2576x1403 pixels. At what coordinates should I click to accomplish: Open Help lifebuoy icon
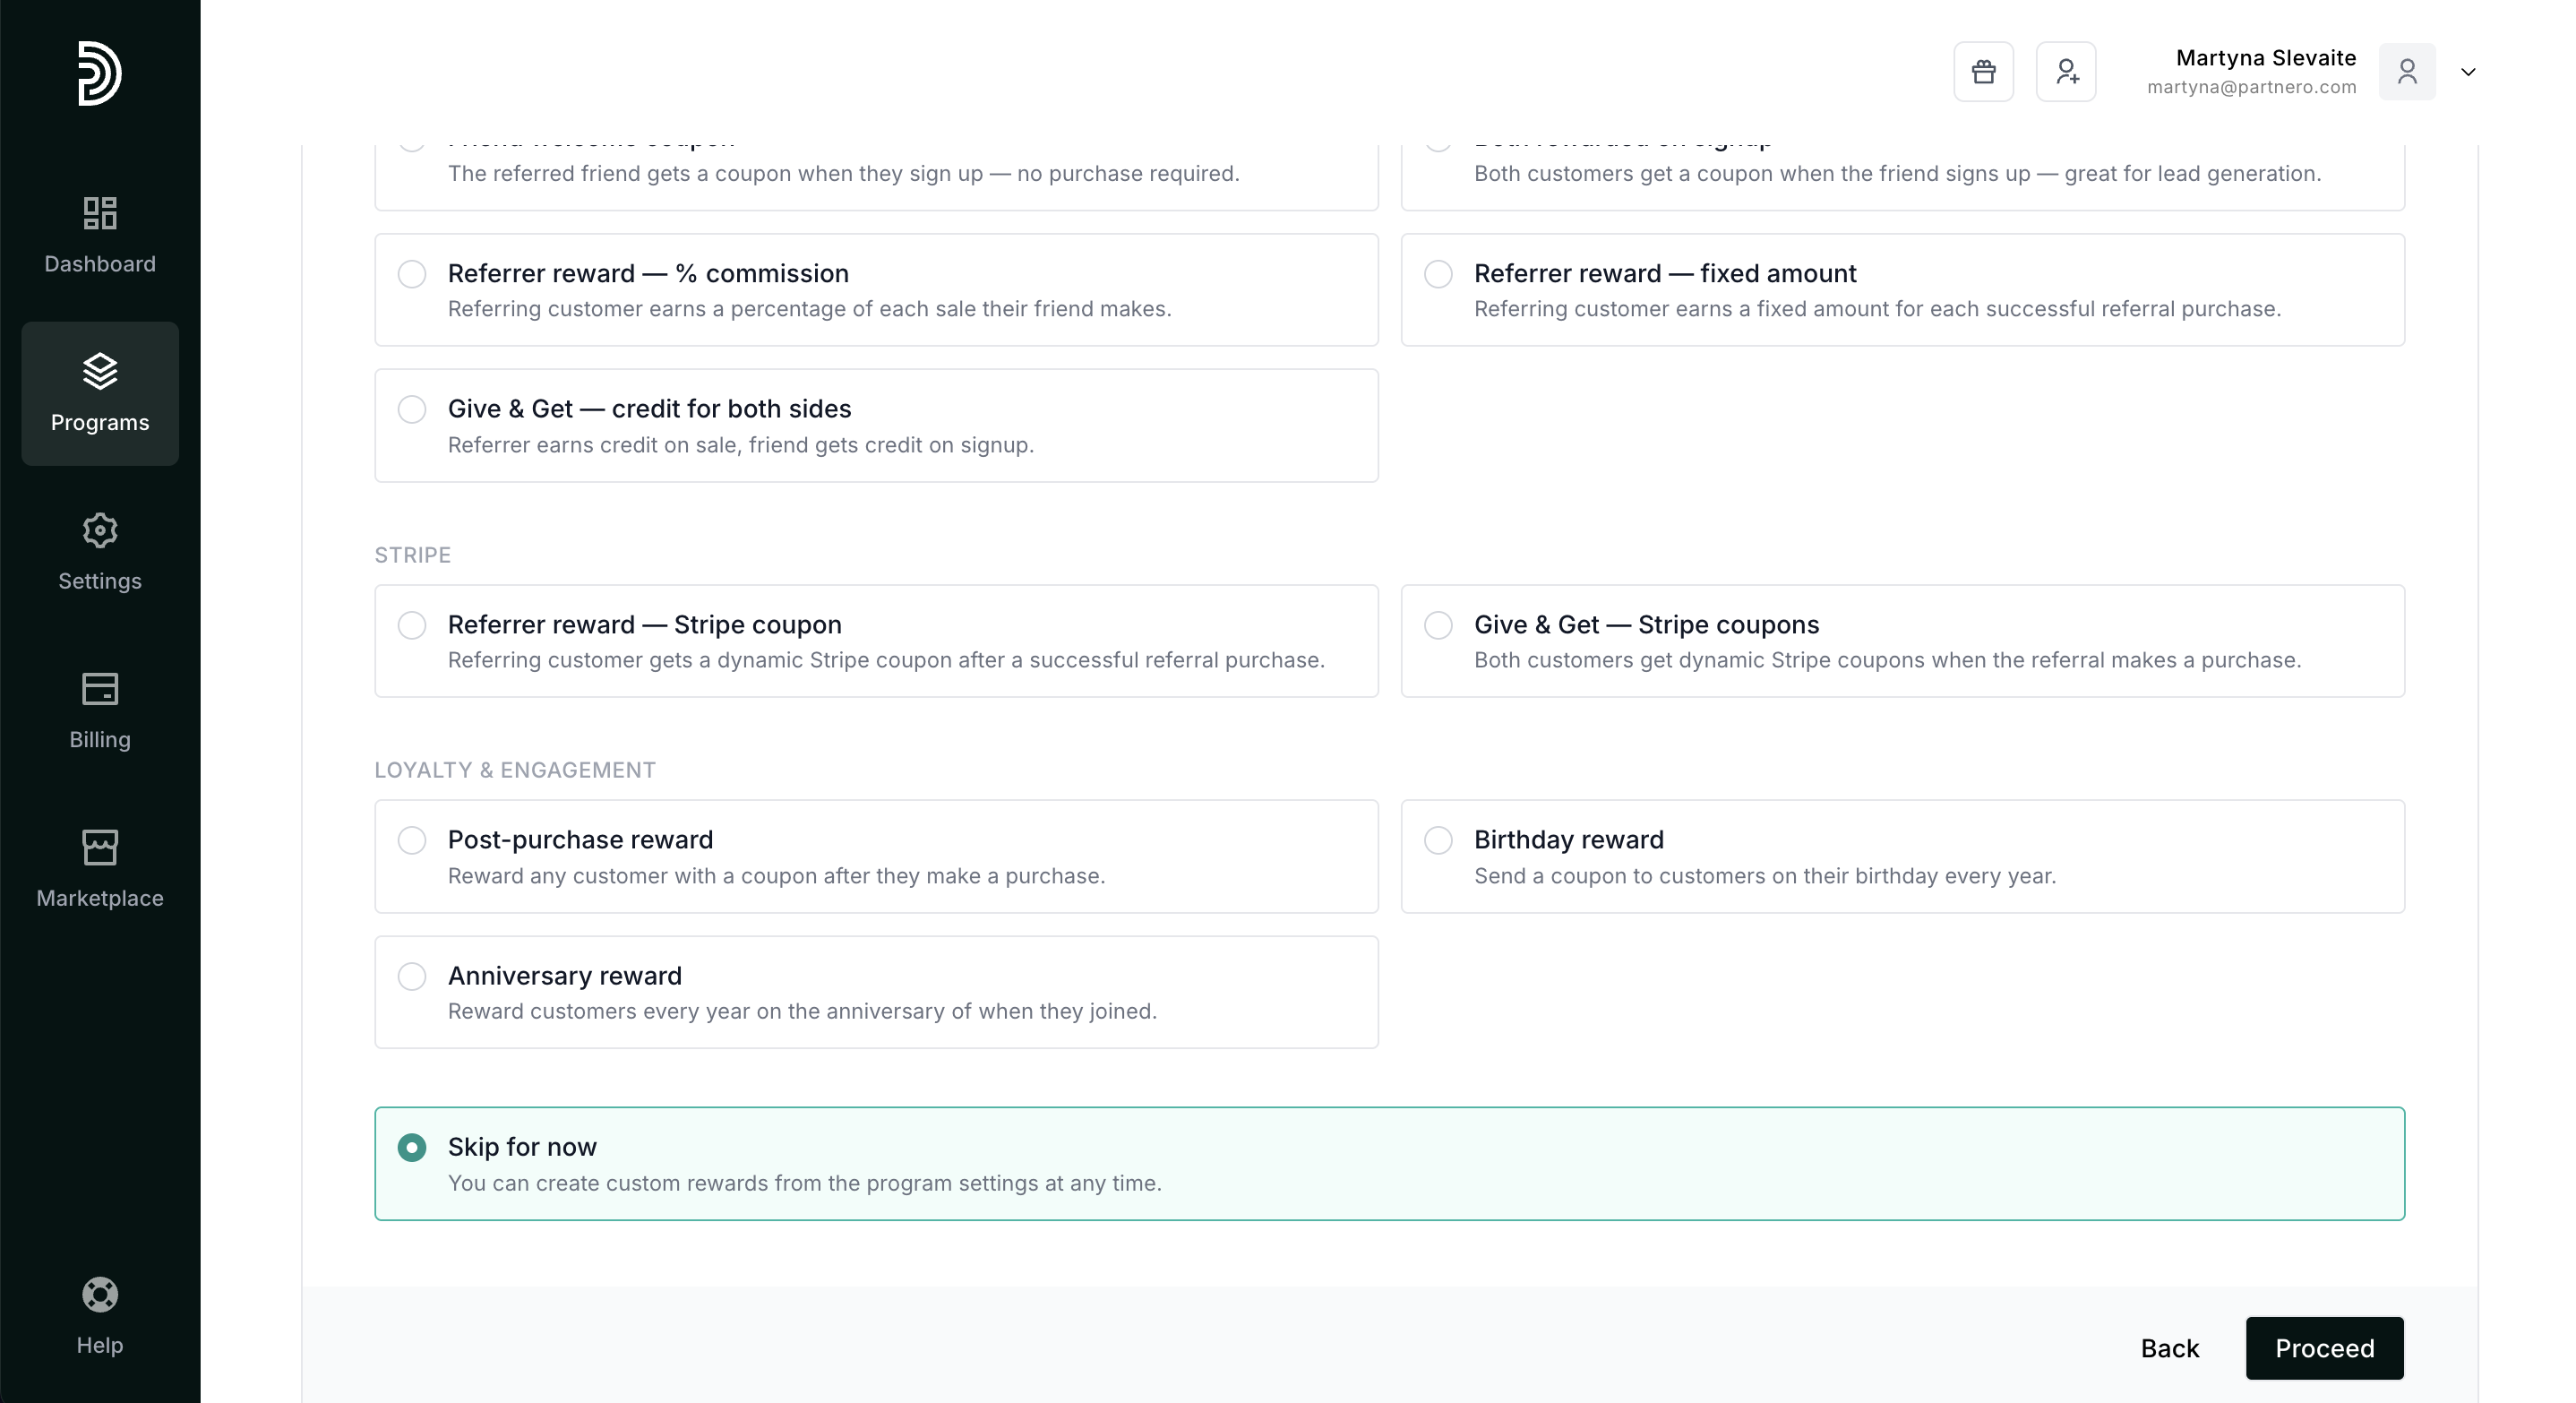tap(99, 1295)
